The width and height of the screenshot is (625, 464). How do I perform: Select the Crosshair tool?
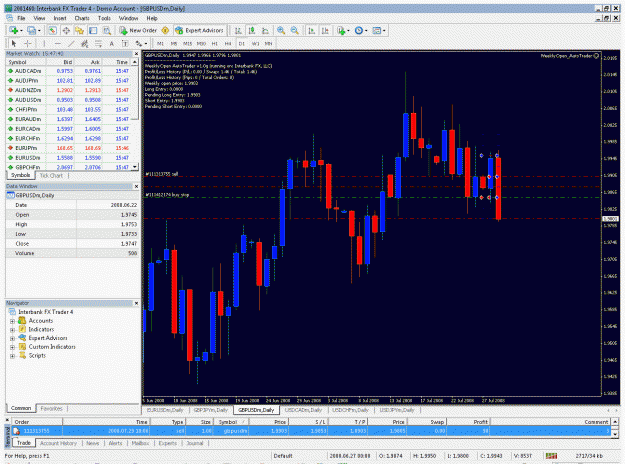coord(28,43)
